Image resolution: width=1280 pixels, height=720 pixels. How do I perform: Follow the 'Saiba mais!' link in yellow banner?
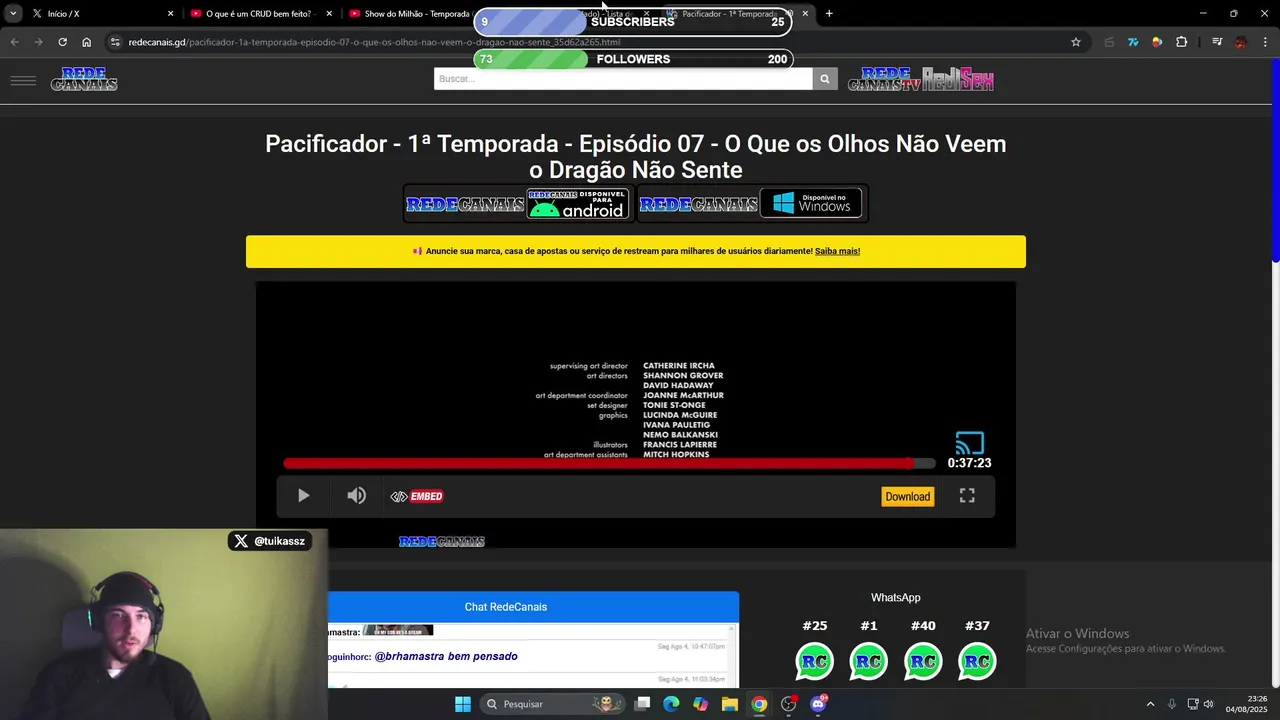pos(837,252)
